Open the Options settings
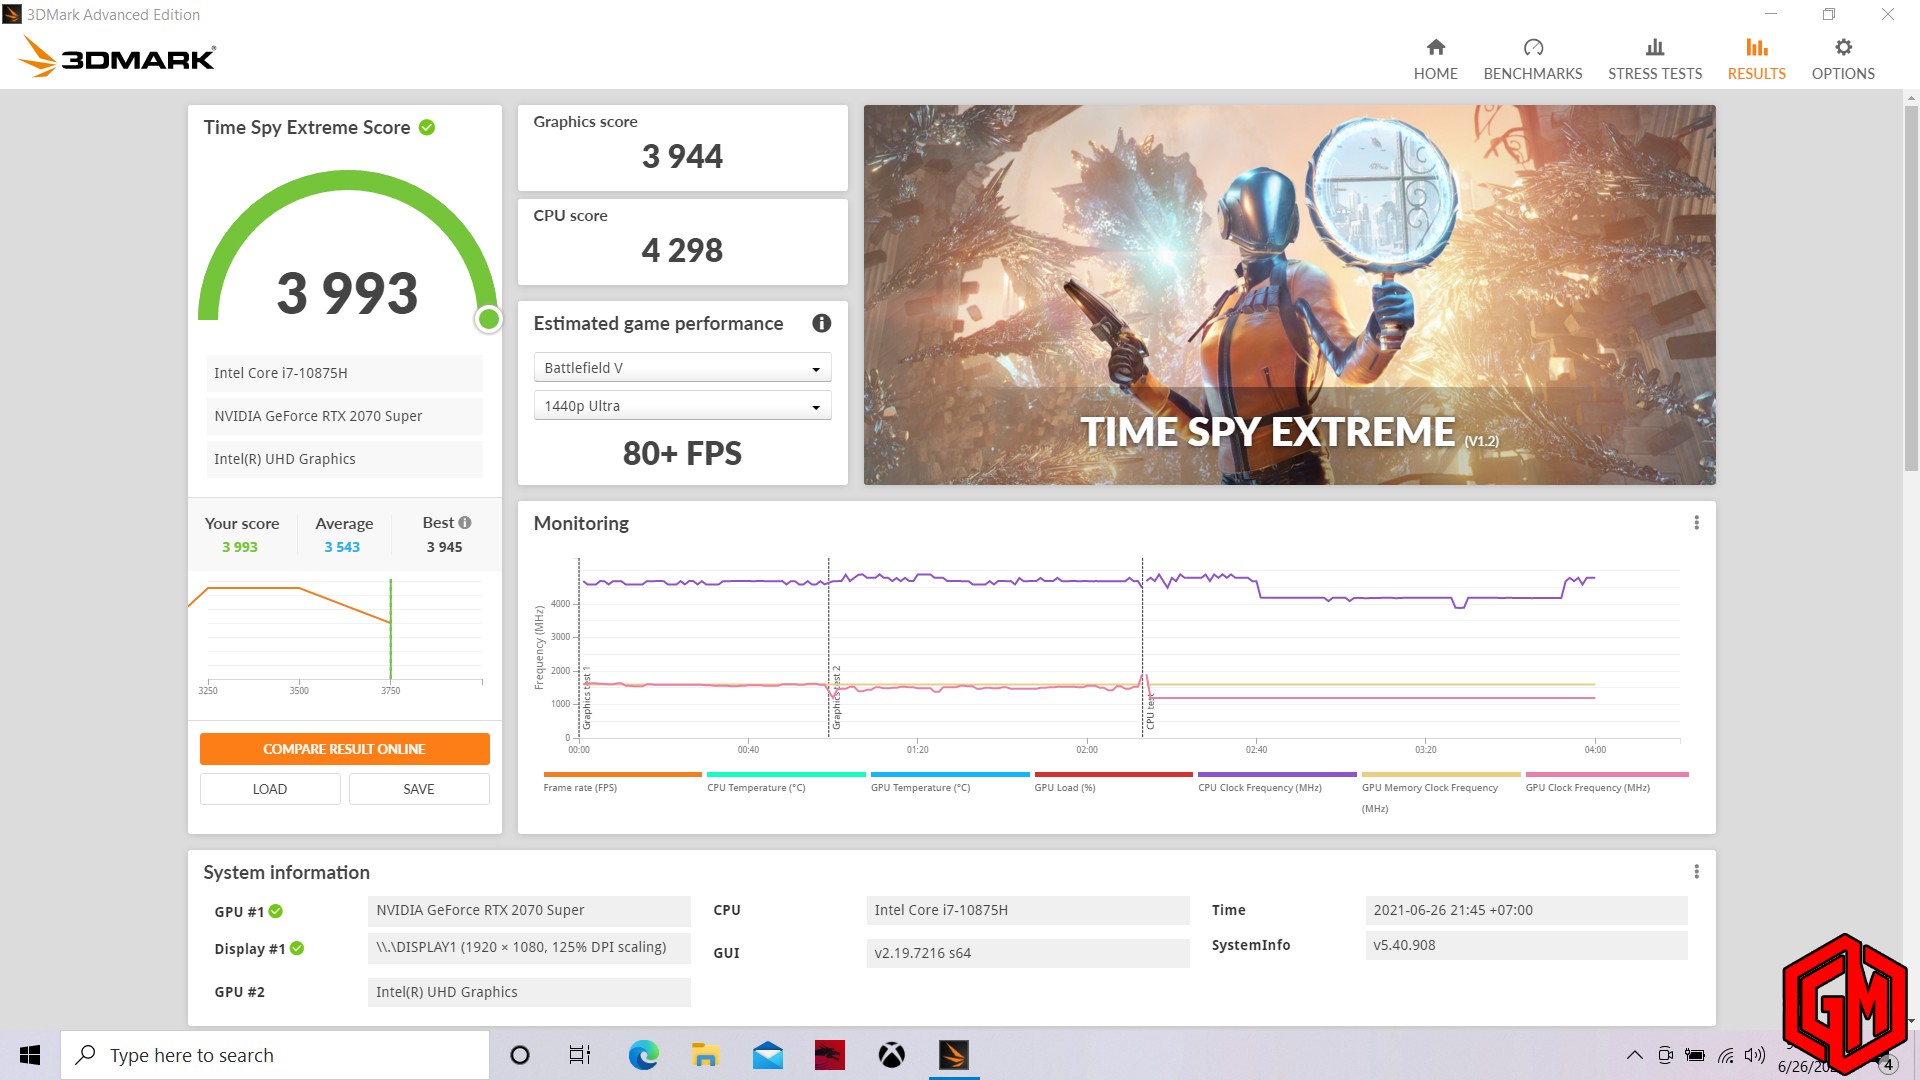The image size is (1920, 1080). click(1842, 60)
